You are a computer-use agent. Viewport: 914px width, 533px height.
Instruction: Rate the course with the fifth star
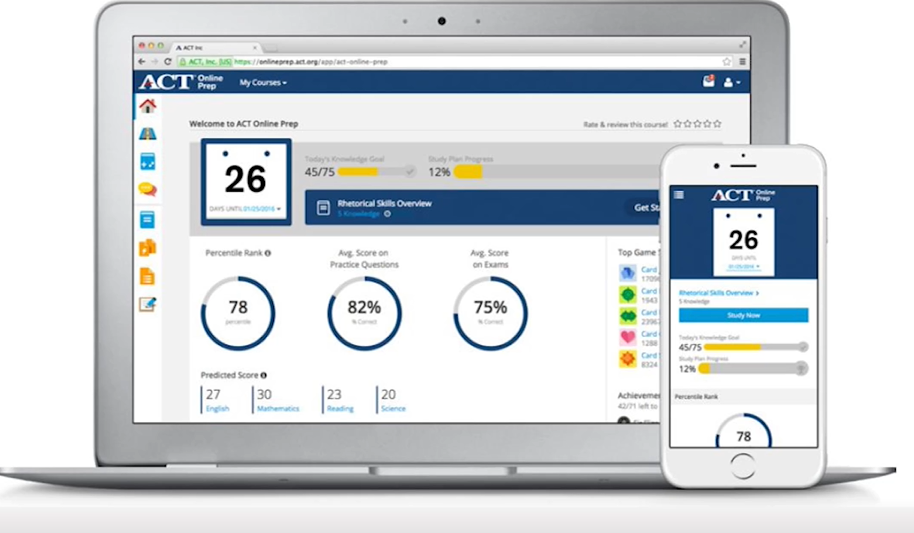pyautogui.click(x=718, y=124)
